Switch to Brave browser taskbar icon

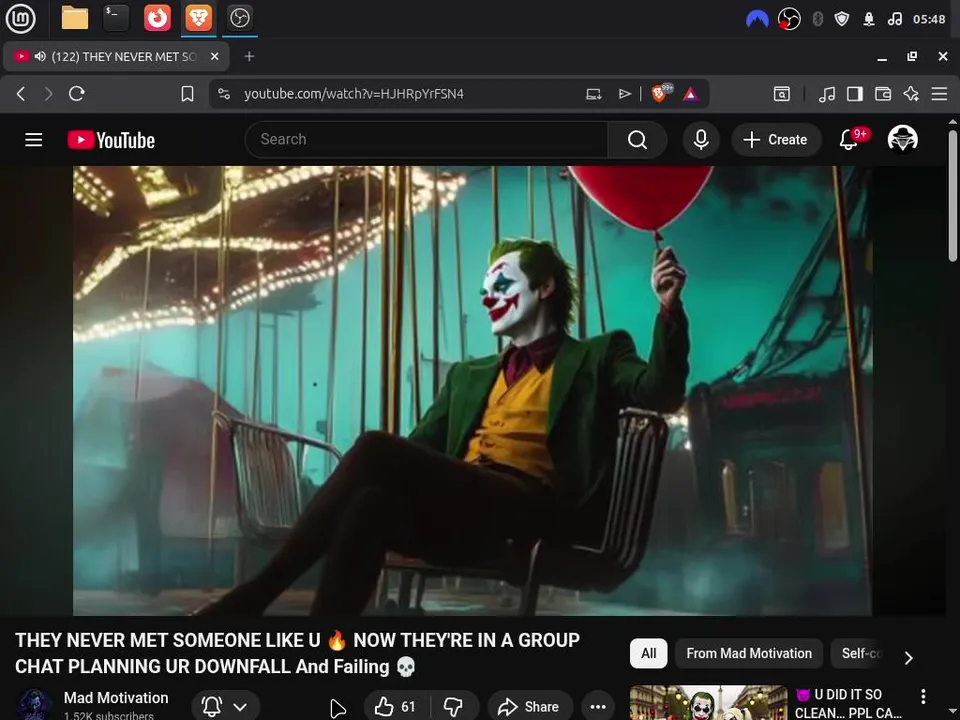point(198,18)
